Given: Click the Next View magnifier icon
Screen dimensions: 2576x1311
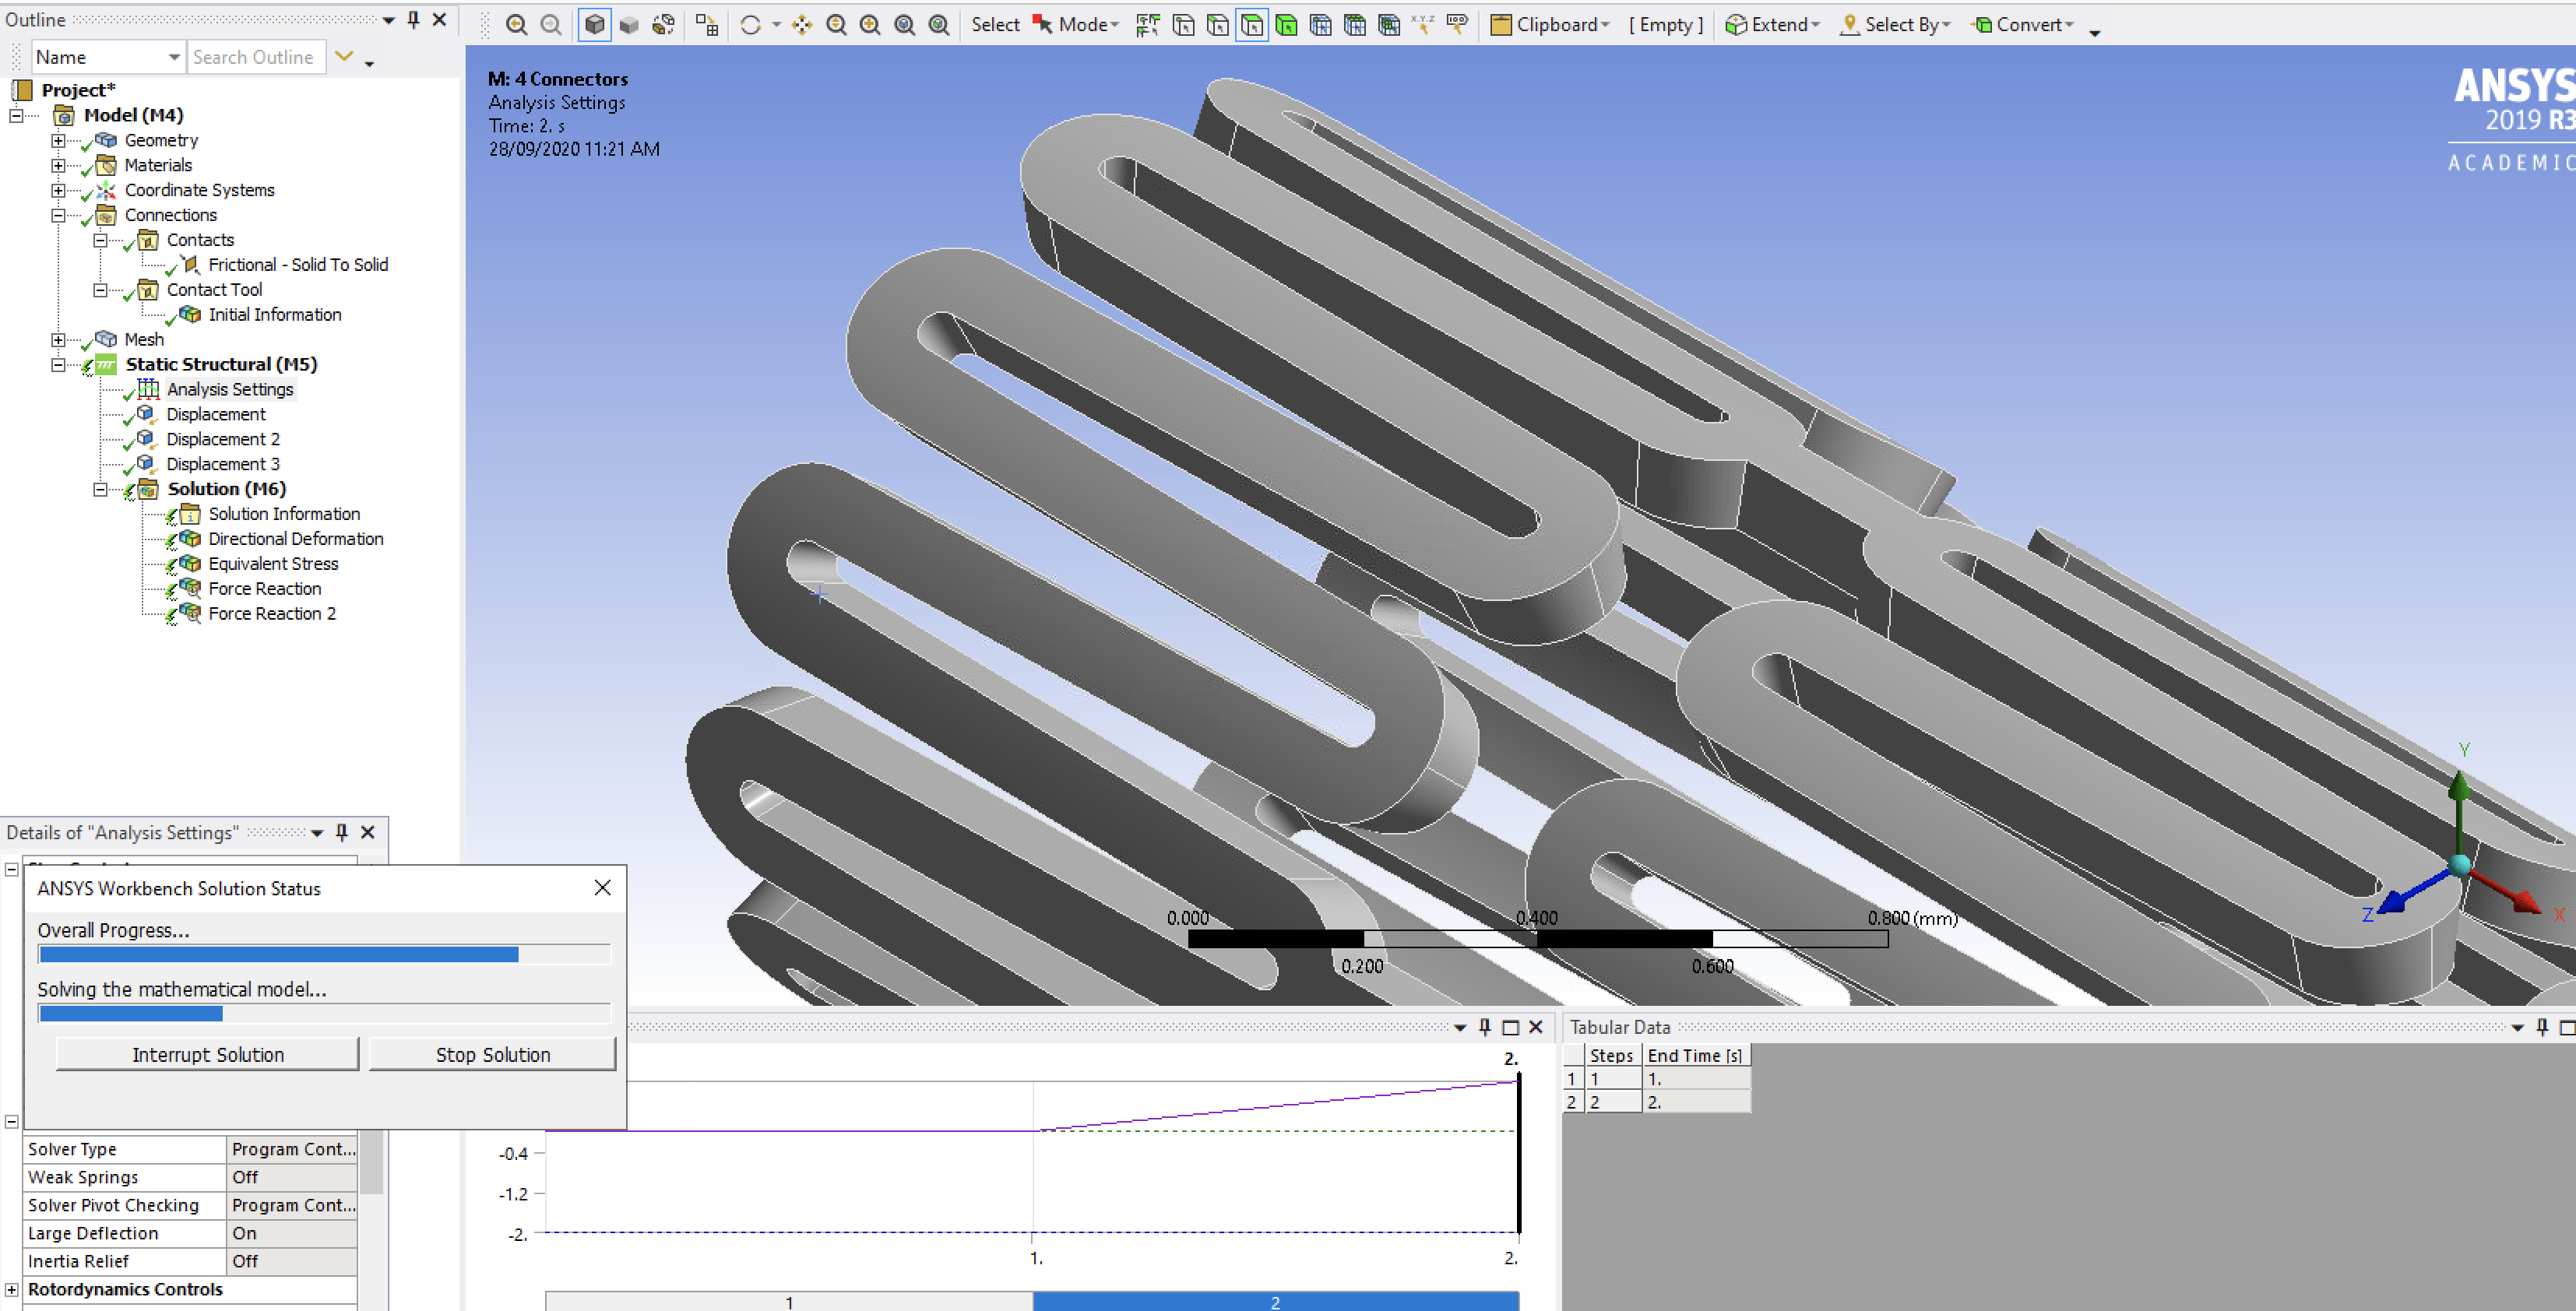Looking at the screenshot, I should (x=550, y=25).
